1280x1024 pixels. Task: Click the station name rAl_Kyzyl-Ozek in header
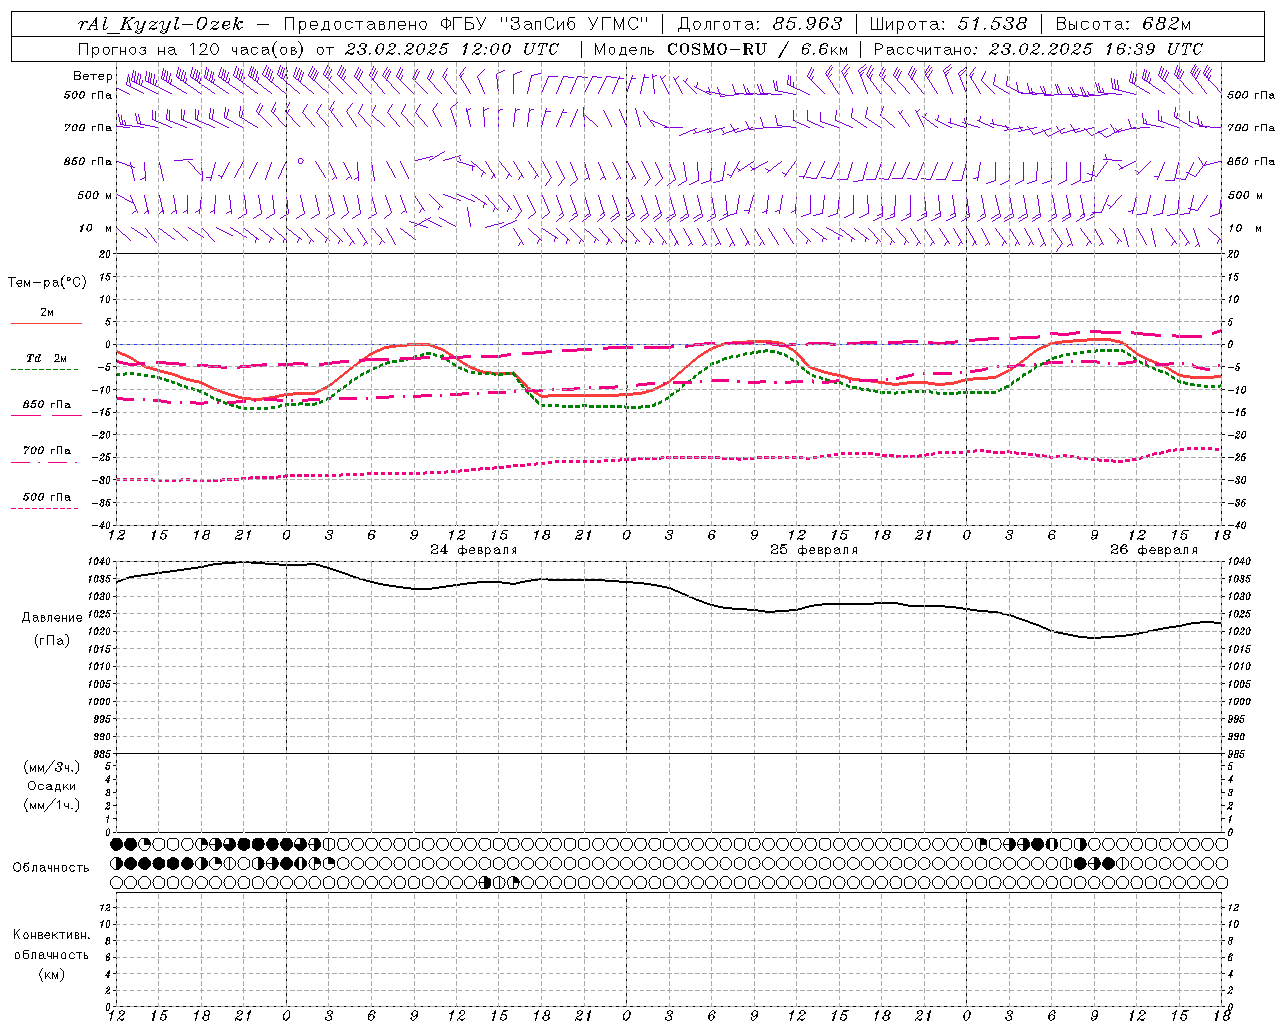click(x=160, y=24)
